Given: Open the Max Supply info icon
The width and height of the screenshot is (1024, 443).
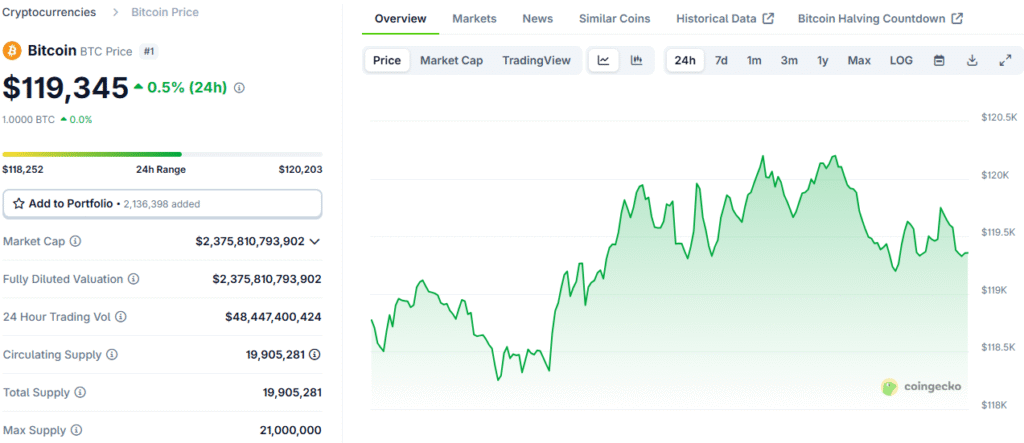Looking at the screenshot, I should pyautogui.click(x=76, y=431).
